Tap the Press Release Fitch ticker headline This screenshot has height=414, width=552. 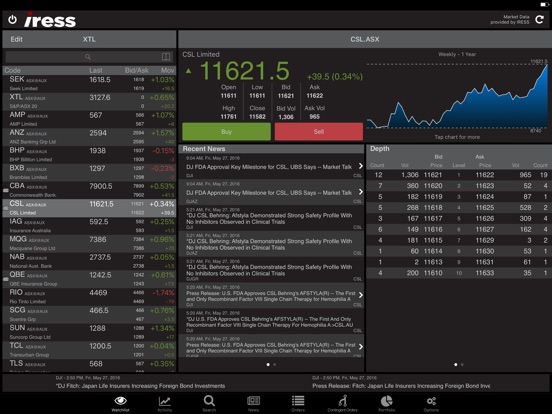pos(401,386)
